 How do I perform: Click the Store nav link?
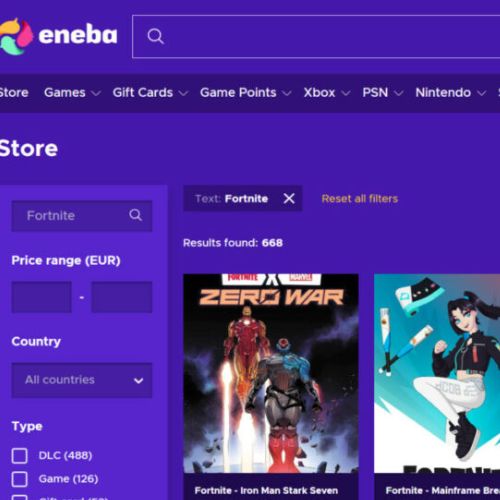coord(14,93)
